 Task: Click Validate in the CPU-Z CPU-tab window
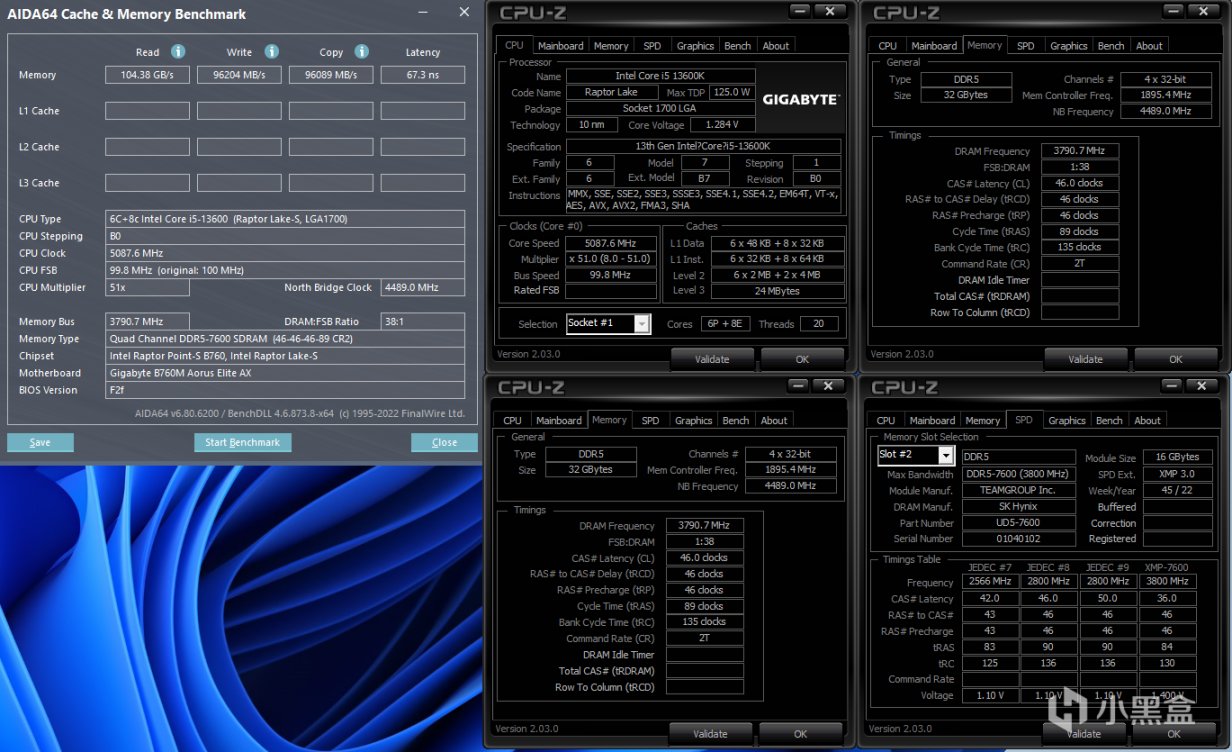pyautogui.click(x=712, y=359)
